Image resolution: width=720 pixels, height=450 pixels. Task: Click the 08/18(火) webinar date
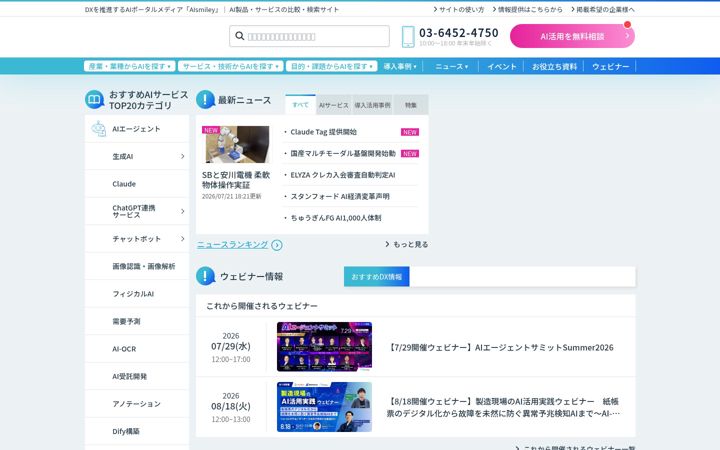click(x=231, y=406)
